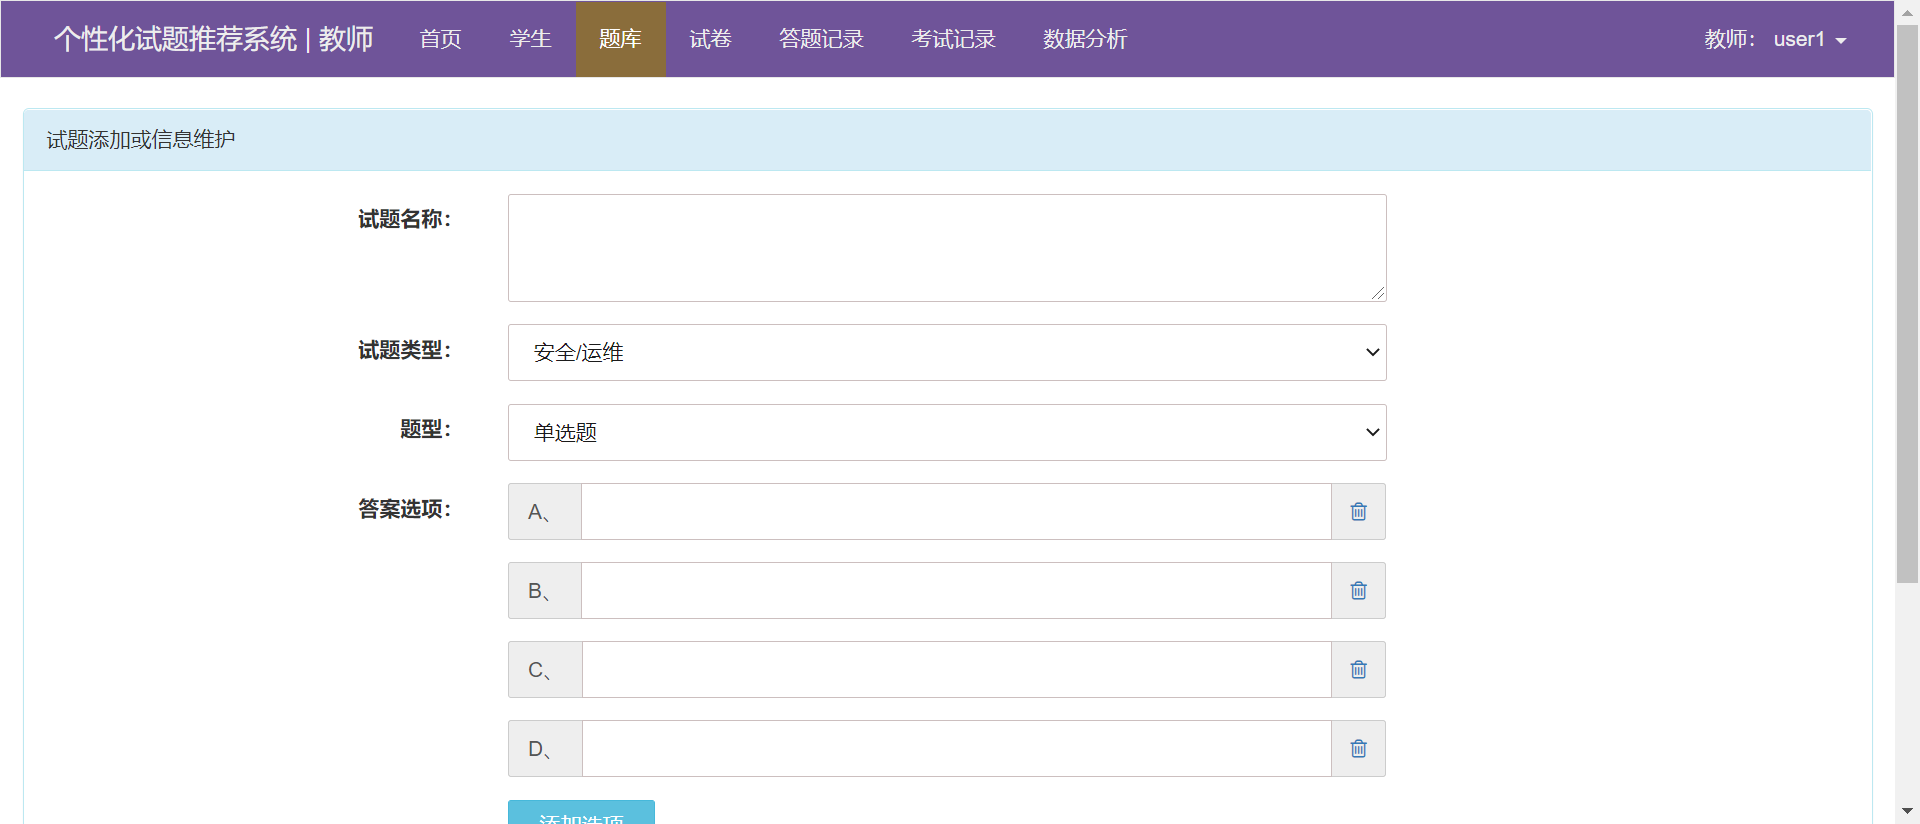
Task: Click the 试题名称 field label
Action: pos(405,219)
